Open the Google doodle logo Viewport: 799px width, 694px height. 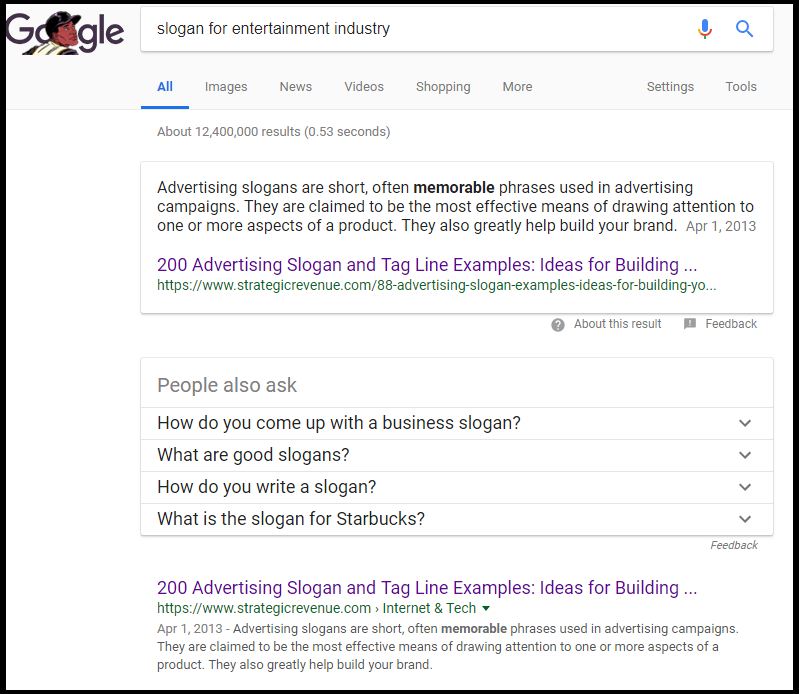[x=65, y=33]
